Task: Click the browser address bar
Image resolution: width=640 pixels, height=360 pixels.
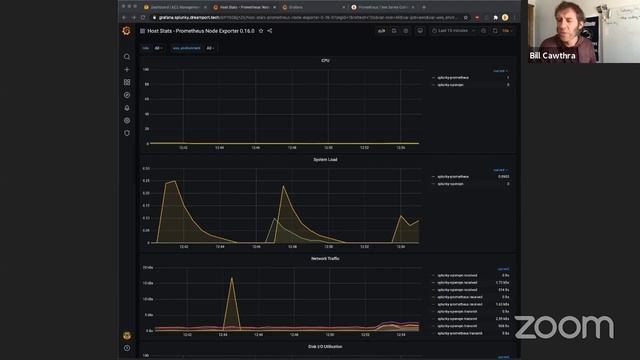Action: coord(306,18)
